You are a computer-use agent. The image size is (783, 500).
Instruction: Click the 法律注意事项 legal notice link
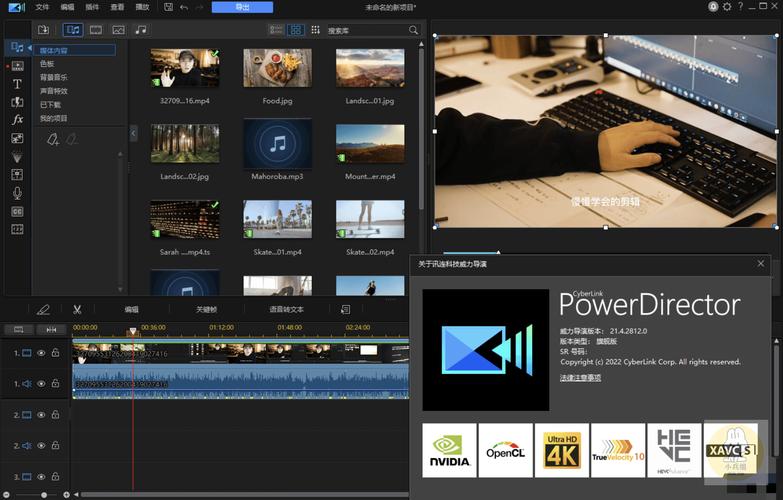pos(580,378)
